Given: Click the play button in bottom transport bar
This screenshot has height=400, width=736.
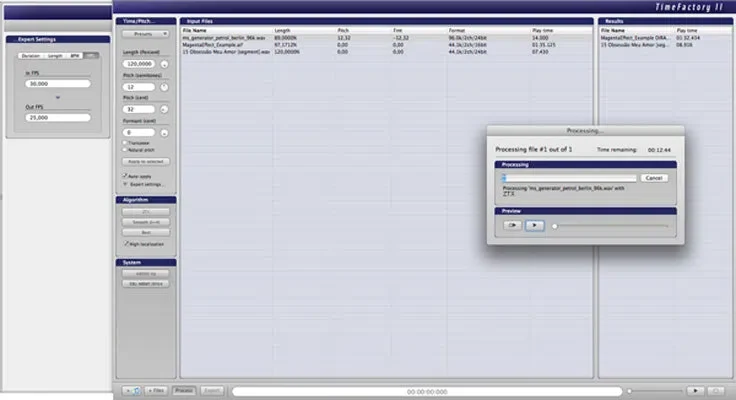Looking at the screenshot, I should 695,390.
